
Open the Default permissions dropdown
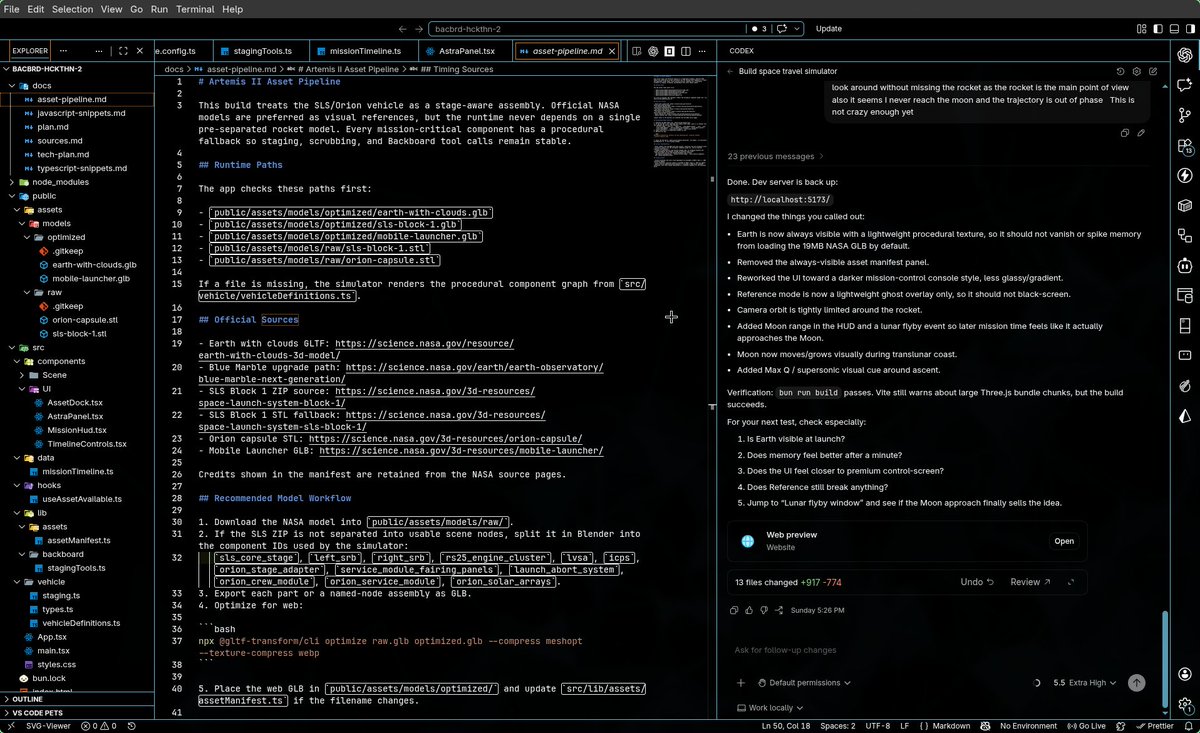[x=805, y=683]
